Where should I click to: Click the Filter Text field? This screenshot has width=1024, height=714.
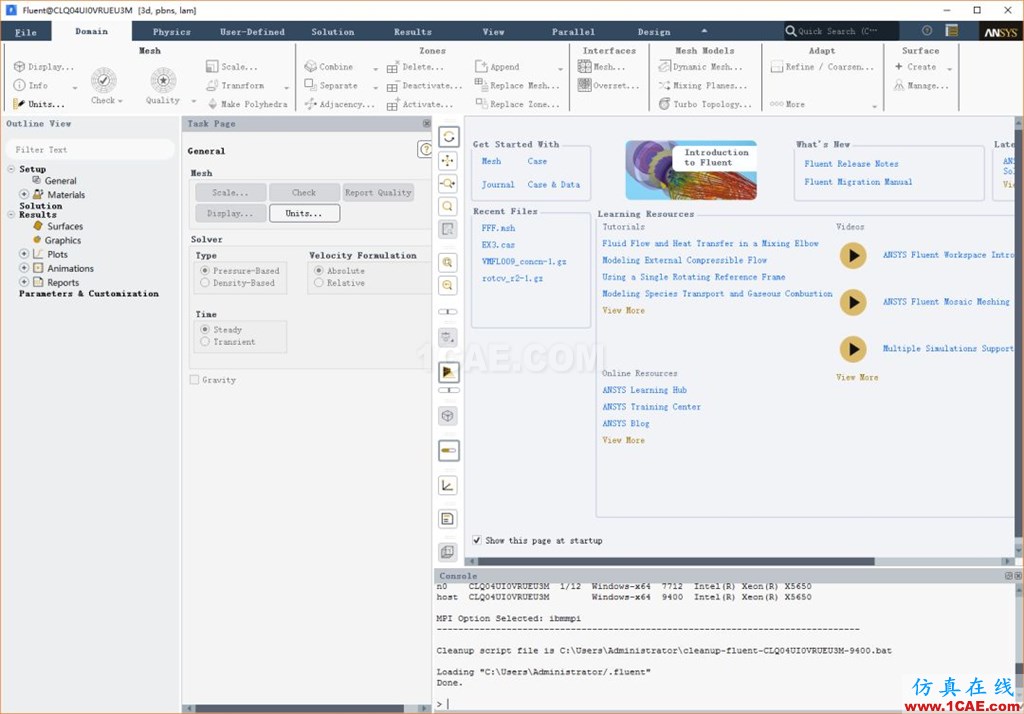tap(90, 150)
